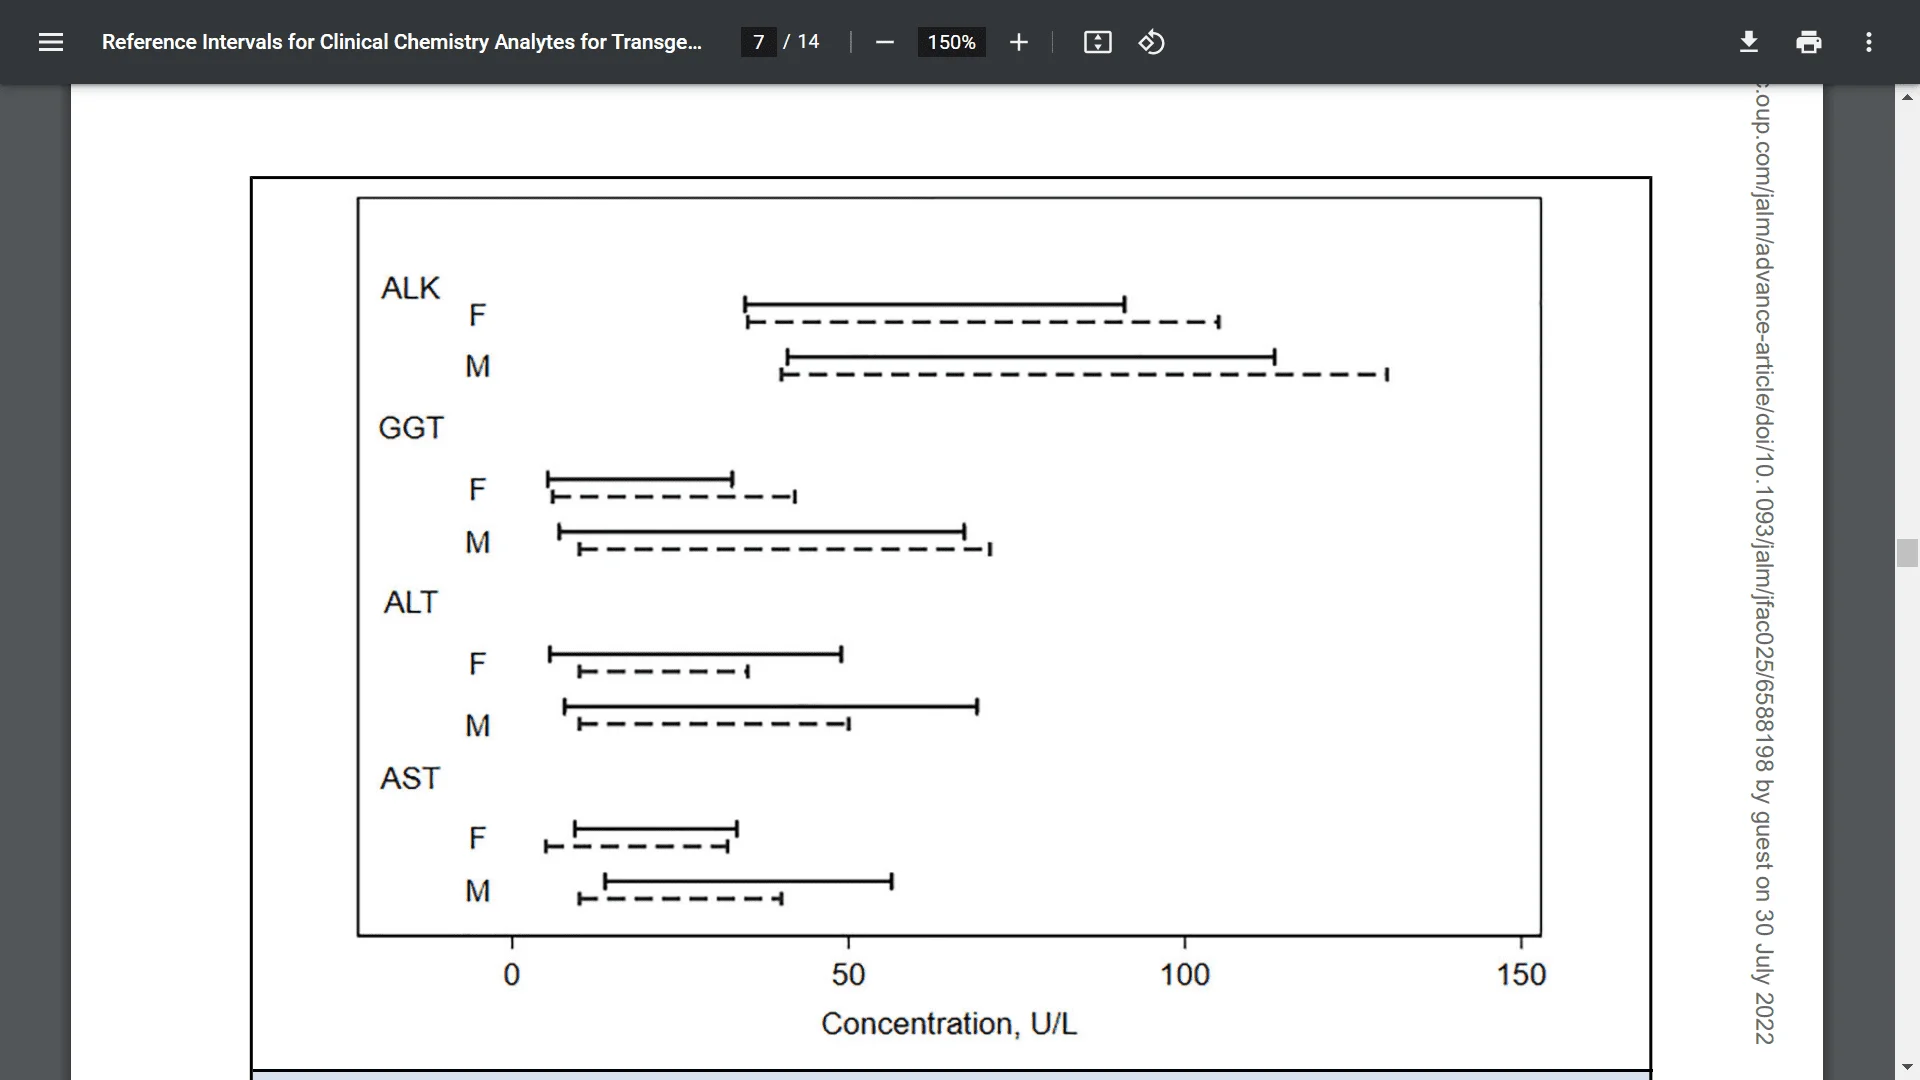Click the 'Concentration, U/L' axis label

[949, 1024]
